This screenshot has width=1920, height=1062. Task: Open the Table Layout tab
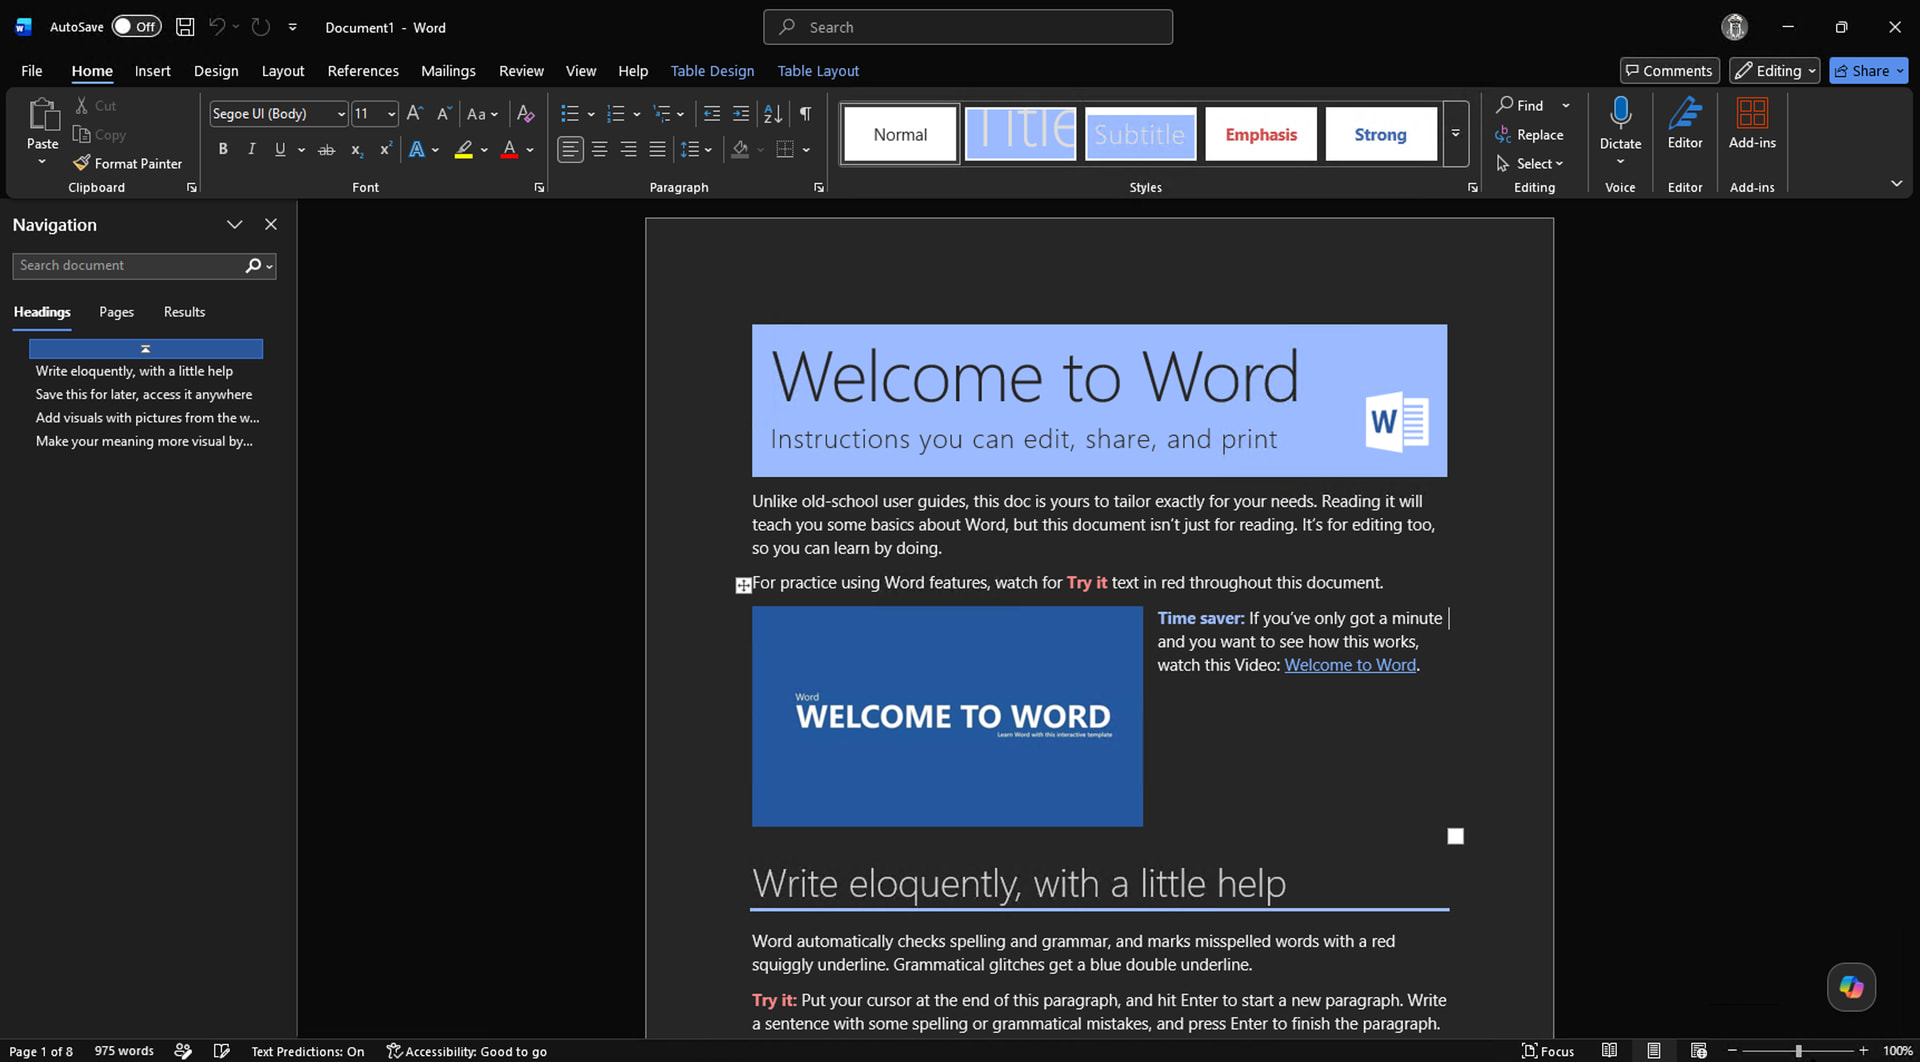[x=818, y=70]
